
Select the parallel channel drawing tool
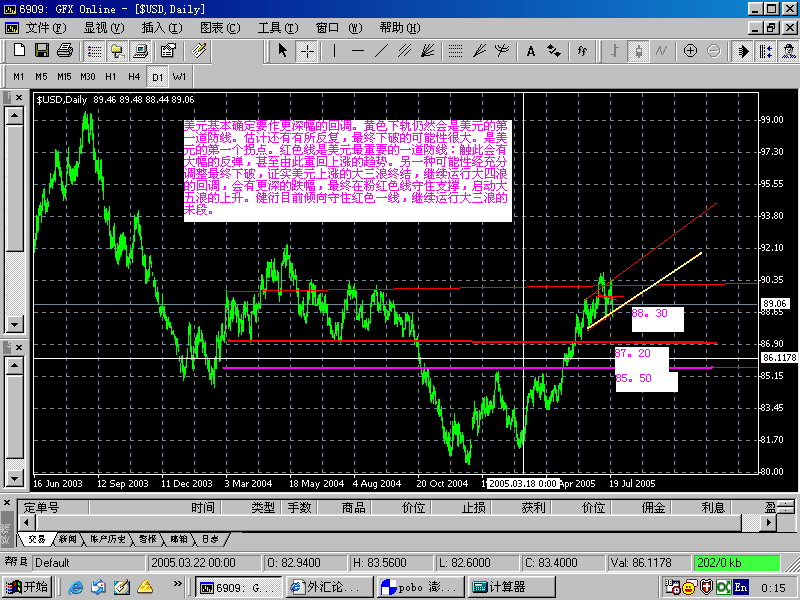click(405, 51)
